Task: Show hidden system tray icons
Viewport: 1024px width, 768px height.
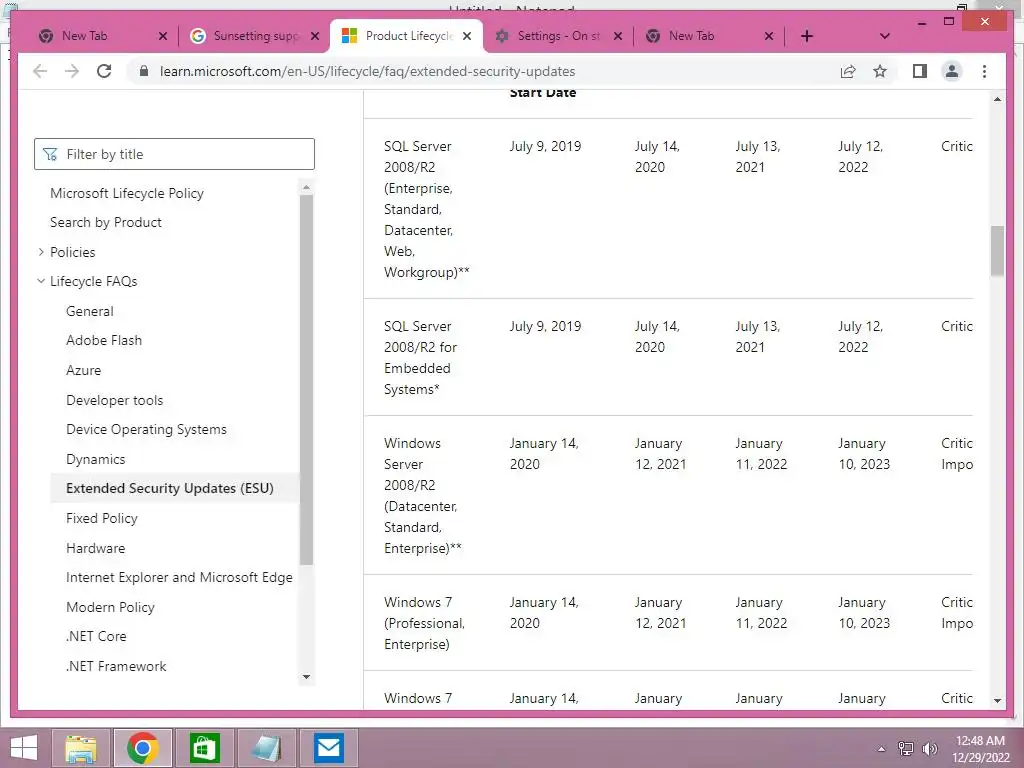Action: [882, 749]
